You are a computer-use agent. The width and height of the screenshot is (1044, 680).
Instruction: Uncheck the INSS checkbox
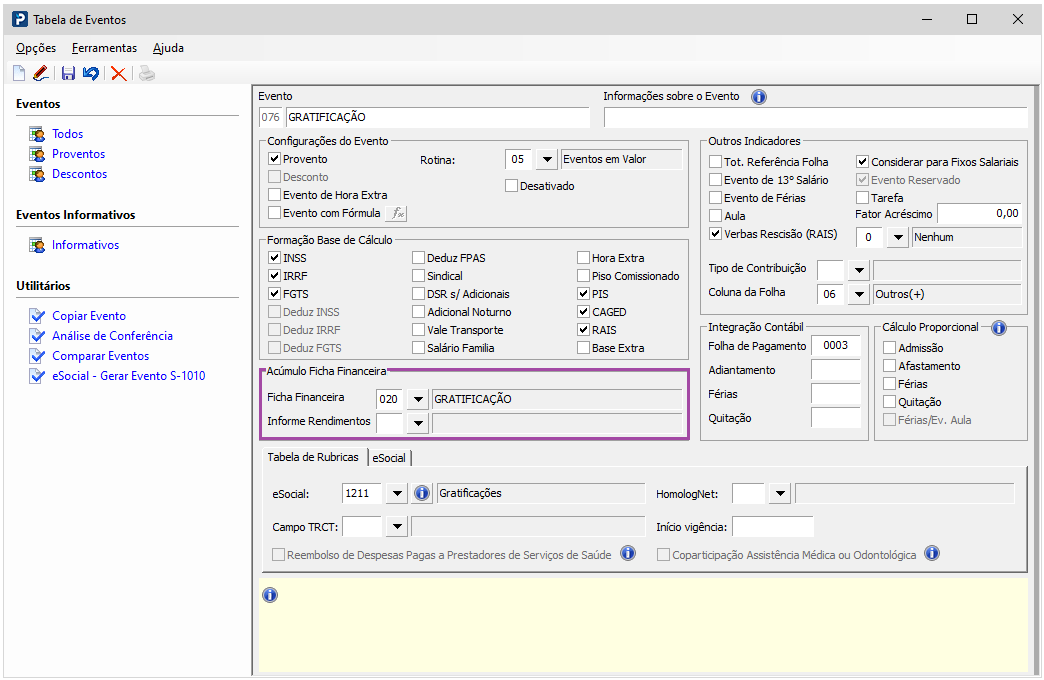(274, 258)
